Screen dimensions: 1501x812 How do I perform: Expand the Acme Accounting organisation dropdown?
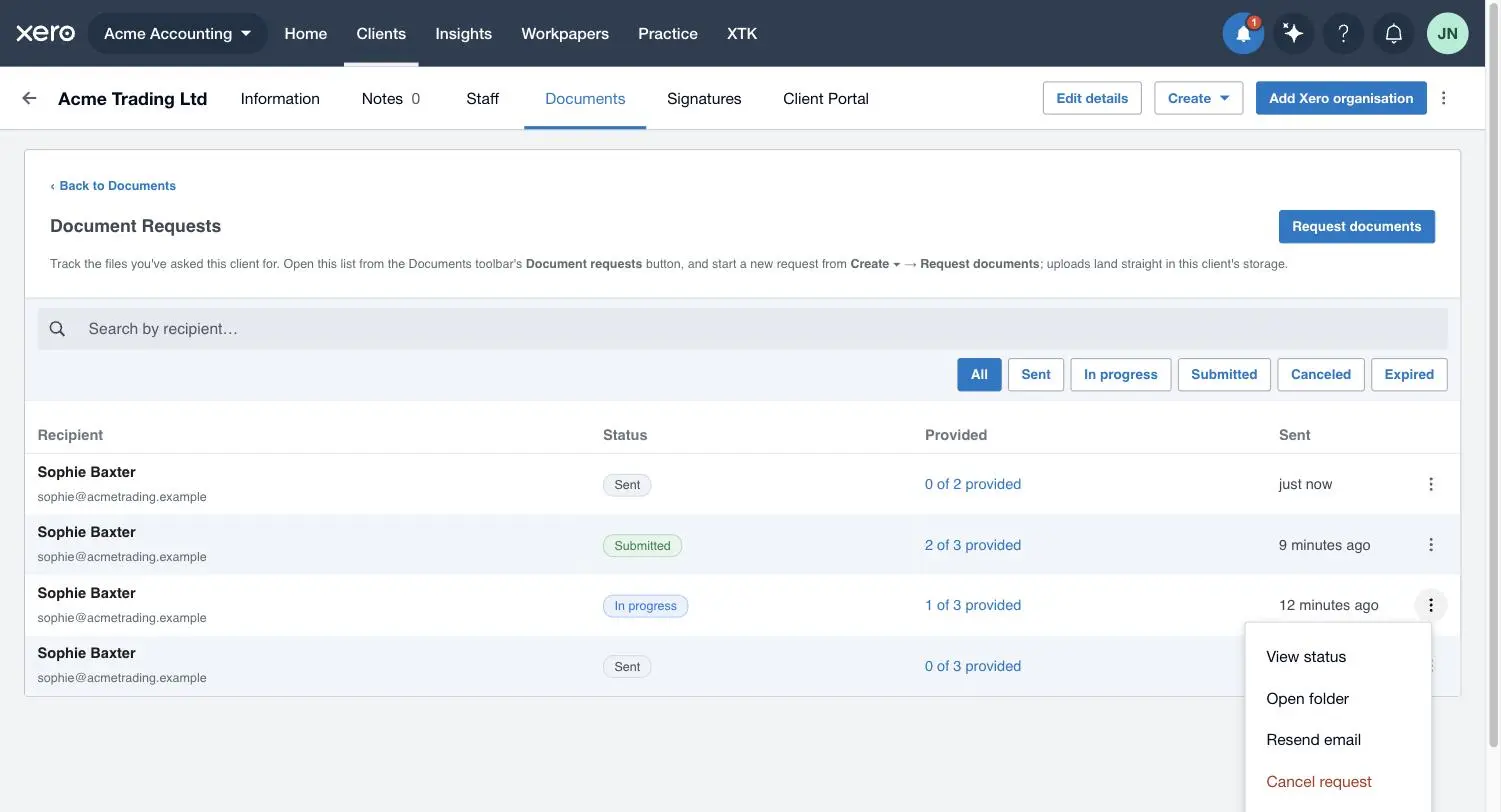click(x=178, y=33)
